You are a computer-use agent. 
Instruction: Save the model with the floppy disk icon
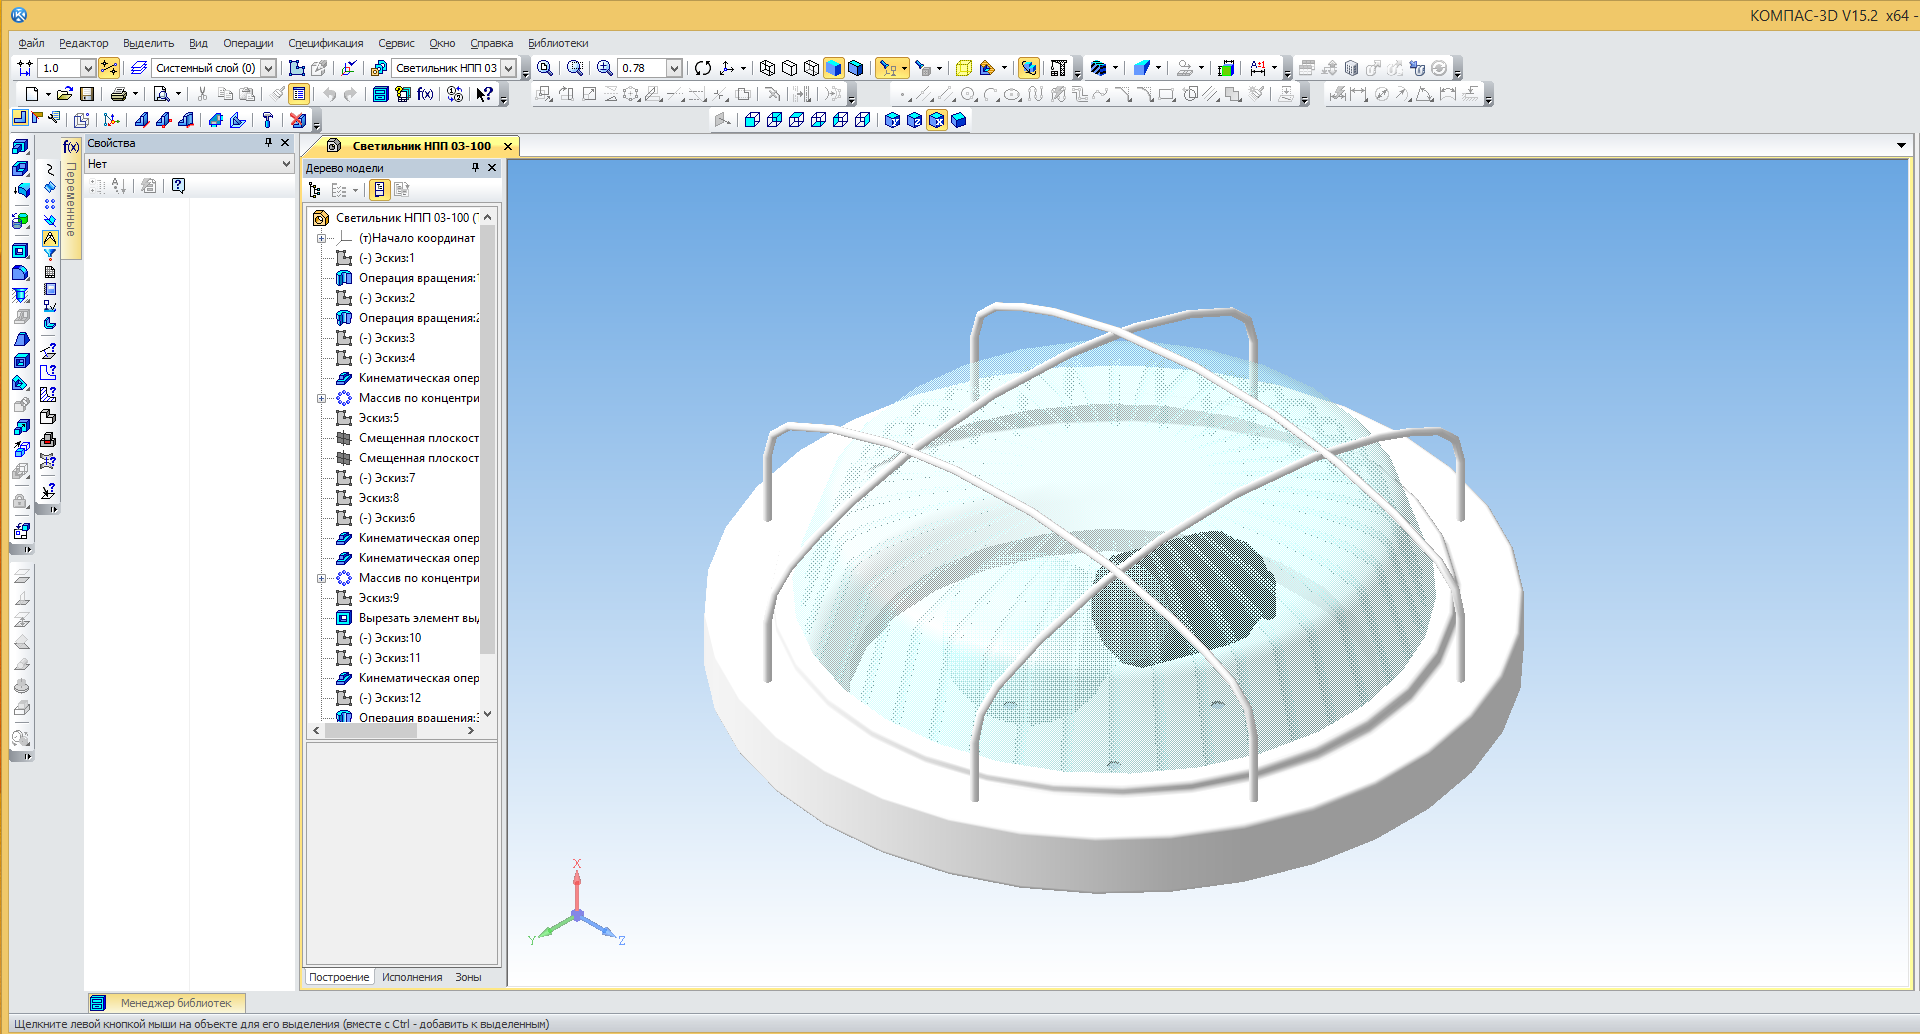87,94
